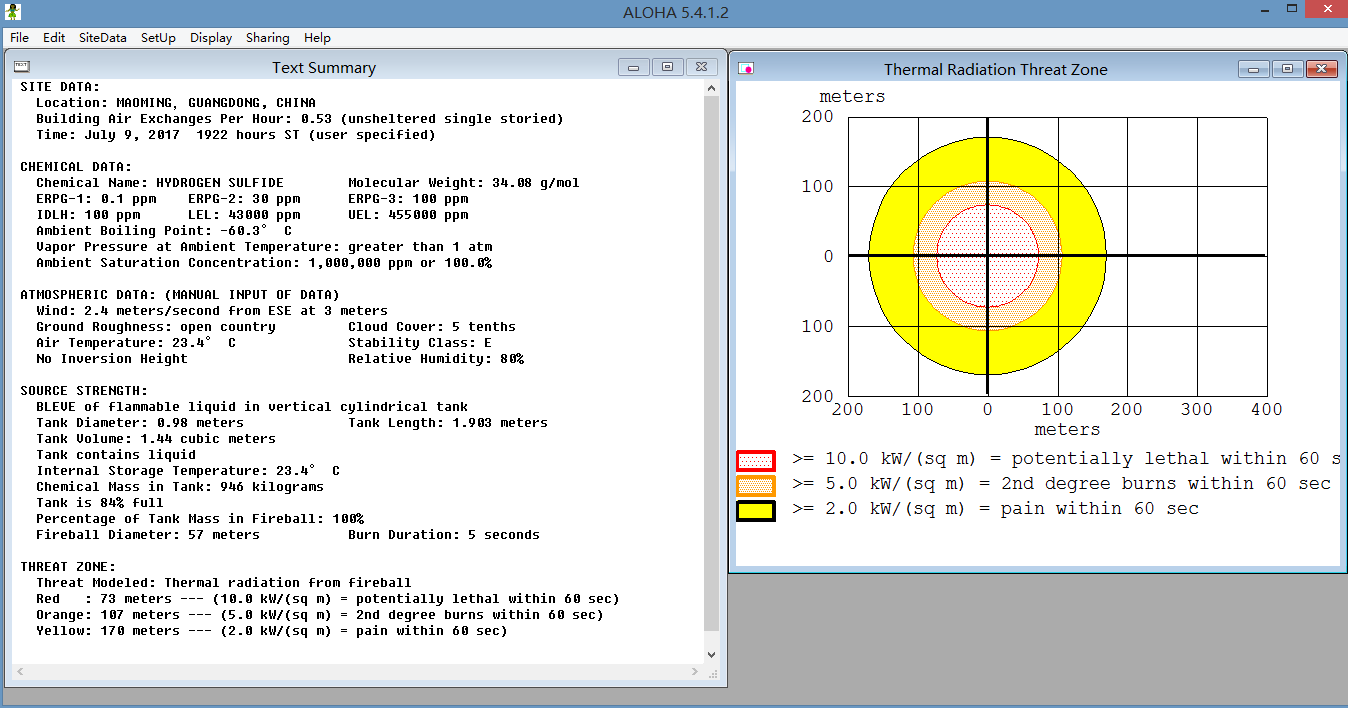This screenshot has height=708, width=1348.
Task: Click Tank Diameter: 0.98 meters text
Action: tap(140, 423)
